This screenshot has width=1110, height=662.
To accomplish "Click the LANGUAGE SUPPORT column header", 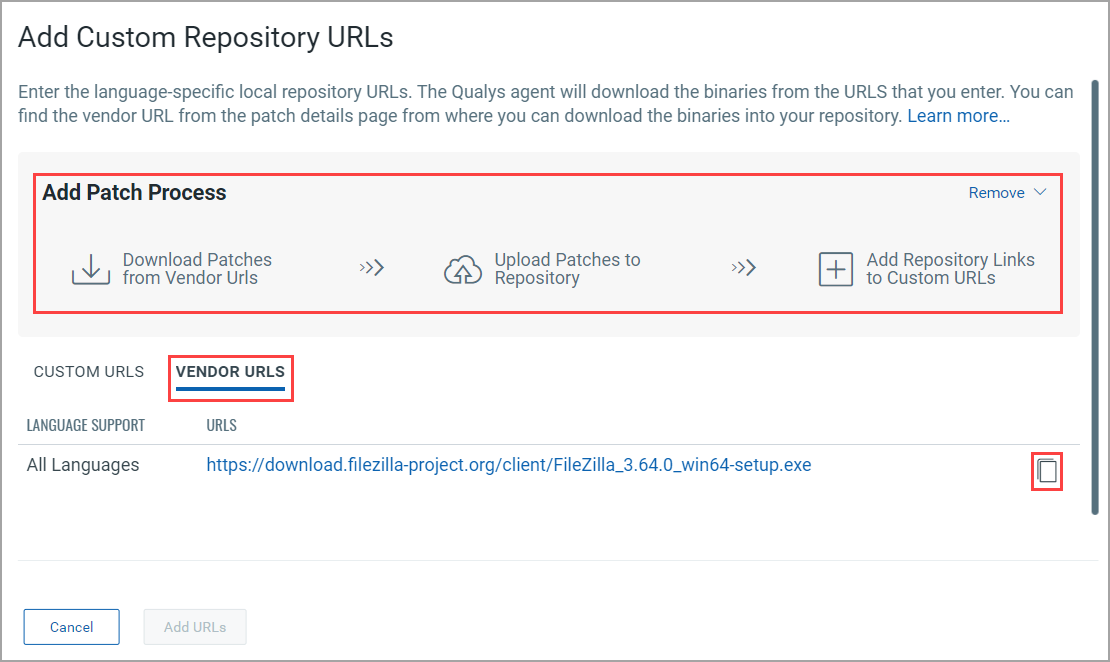I will (85, 425).
